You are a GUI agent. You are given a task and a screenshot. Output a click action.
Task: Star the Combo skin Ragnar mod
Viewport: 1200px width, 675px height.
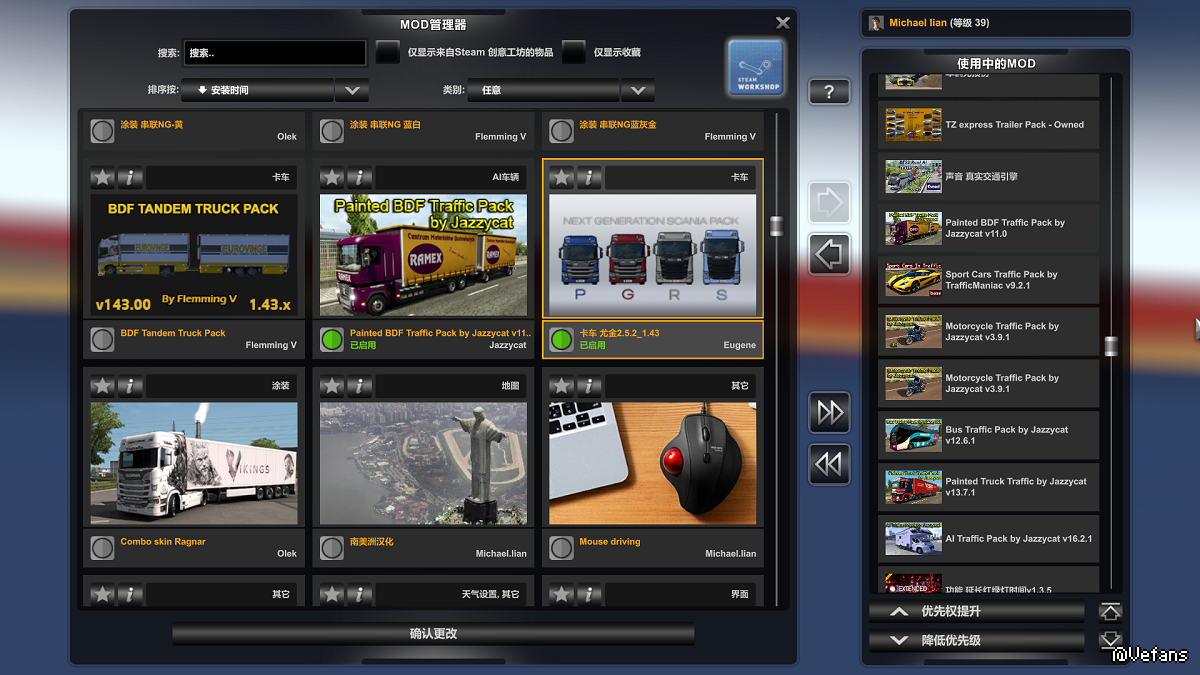coord(102,385)
